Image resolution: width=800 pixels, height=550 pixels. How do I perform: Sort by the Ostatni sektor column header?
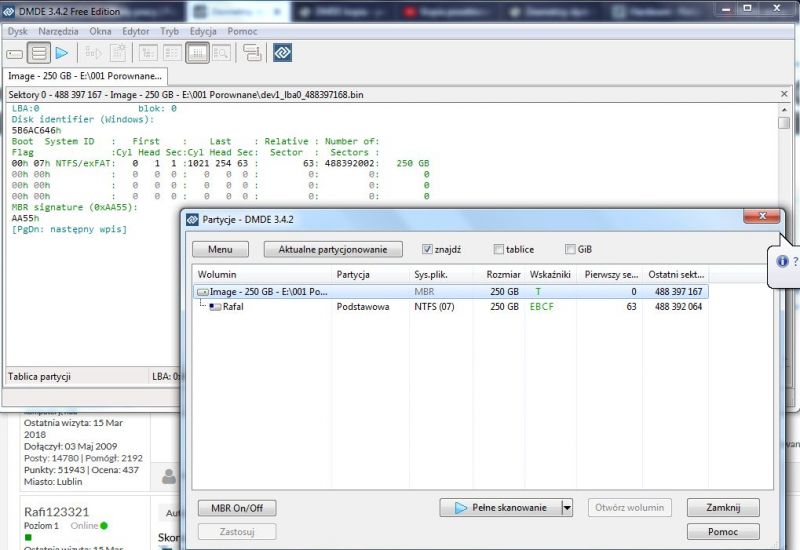coord(676,274)
